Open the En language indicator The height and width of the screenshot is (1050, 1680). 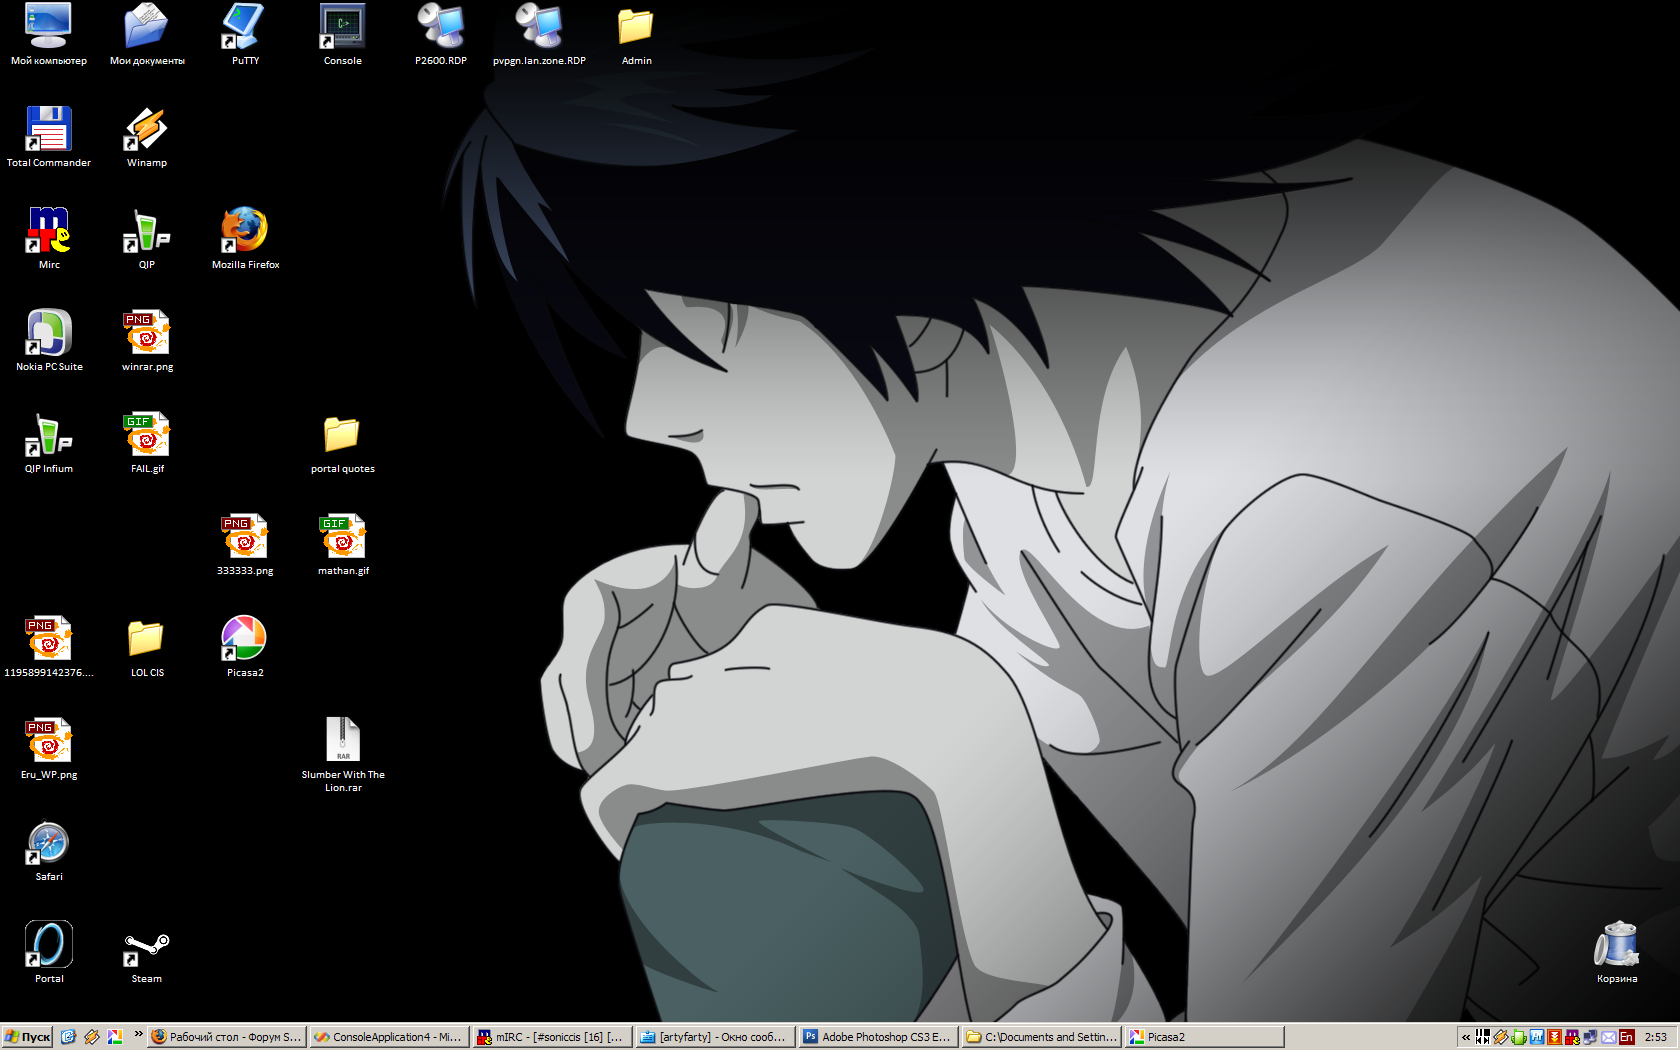pyautogui.click(x=1627, y=1037)
